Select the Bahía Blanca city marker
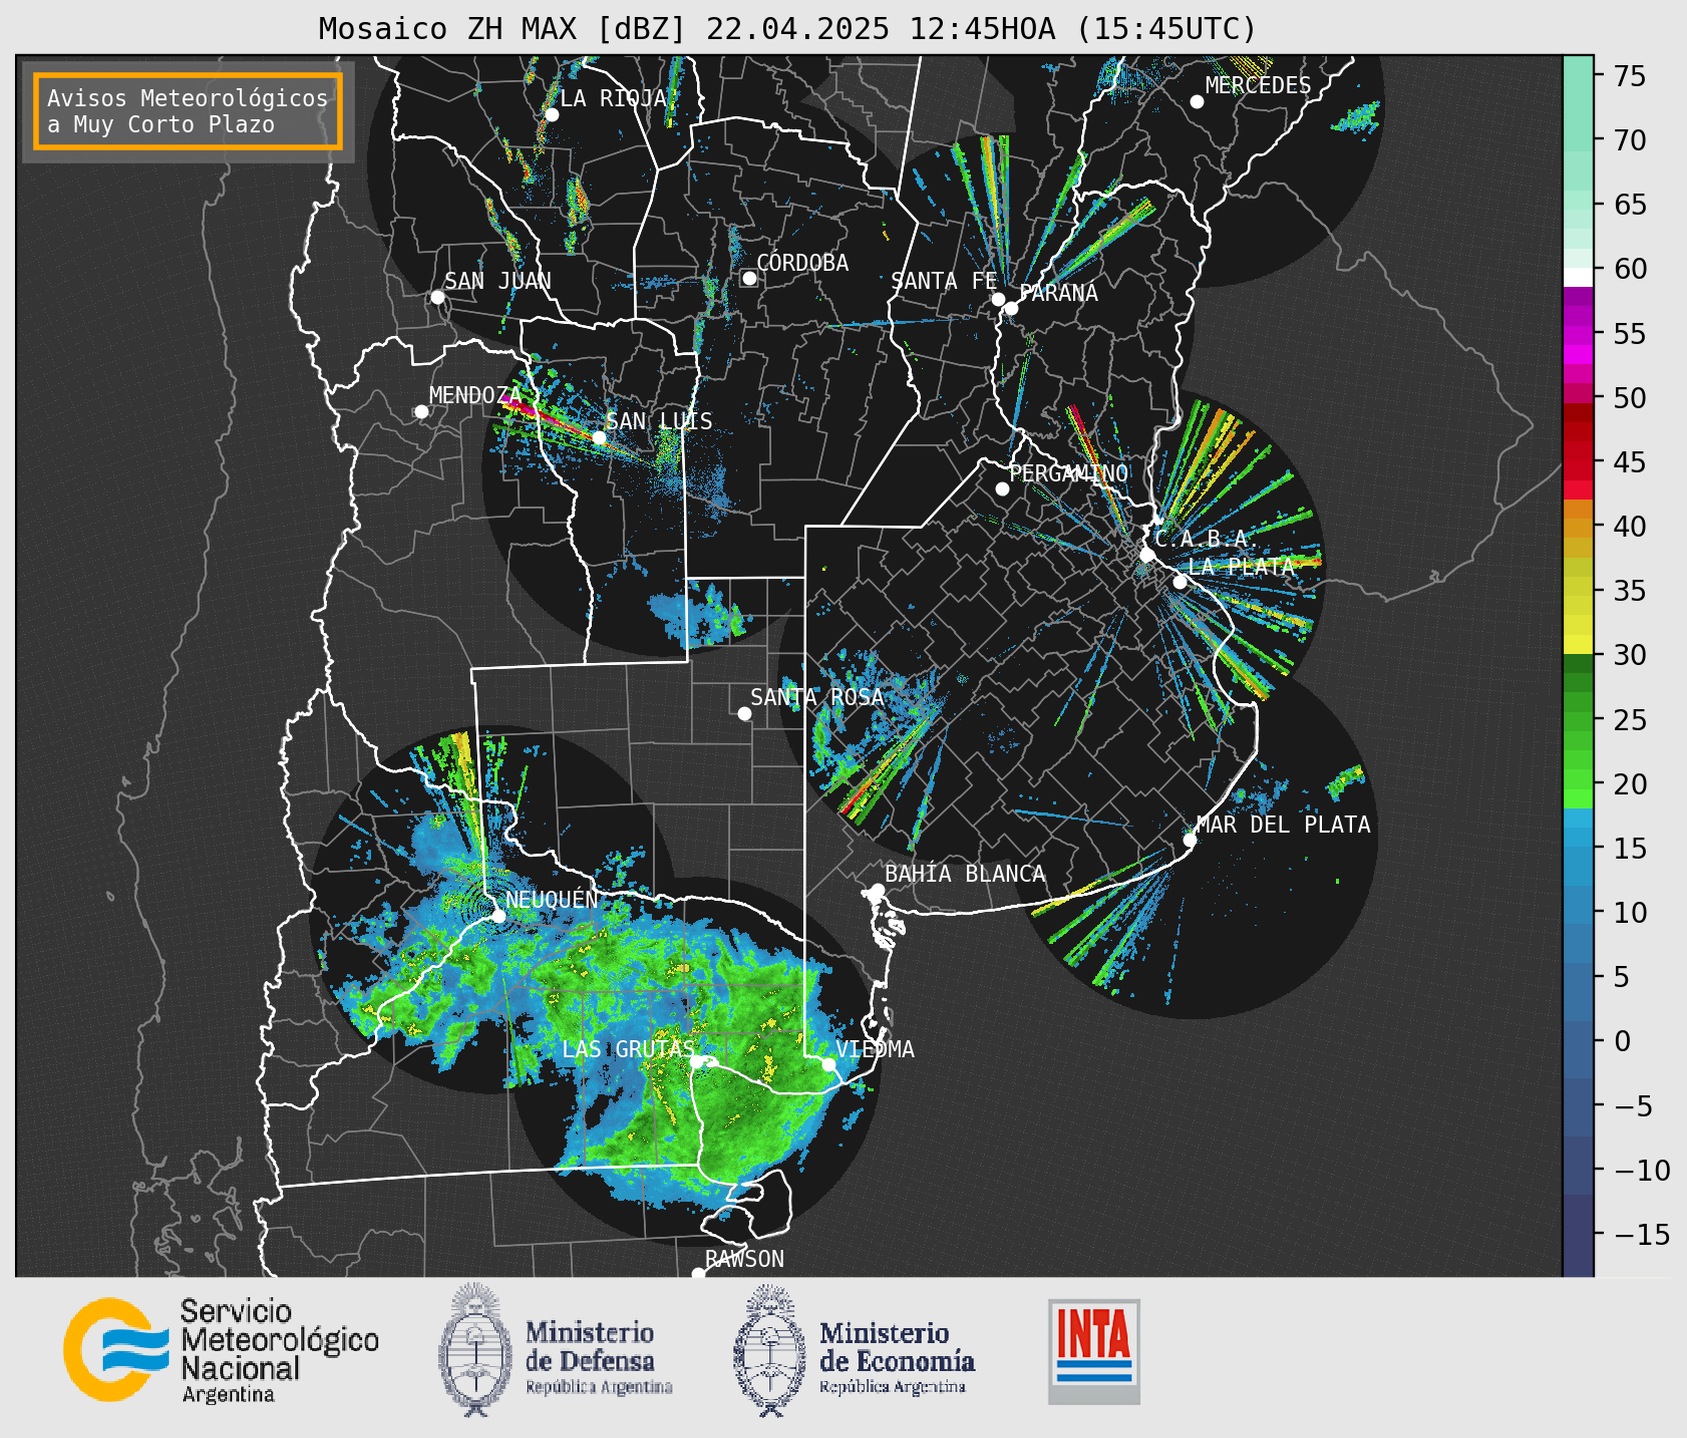This screenshot has height=1438, width=1687. tap(877, 890)
